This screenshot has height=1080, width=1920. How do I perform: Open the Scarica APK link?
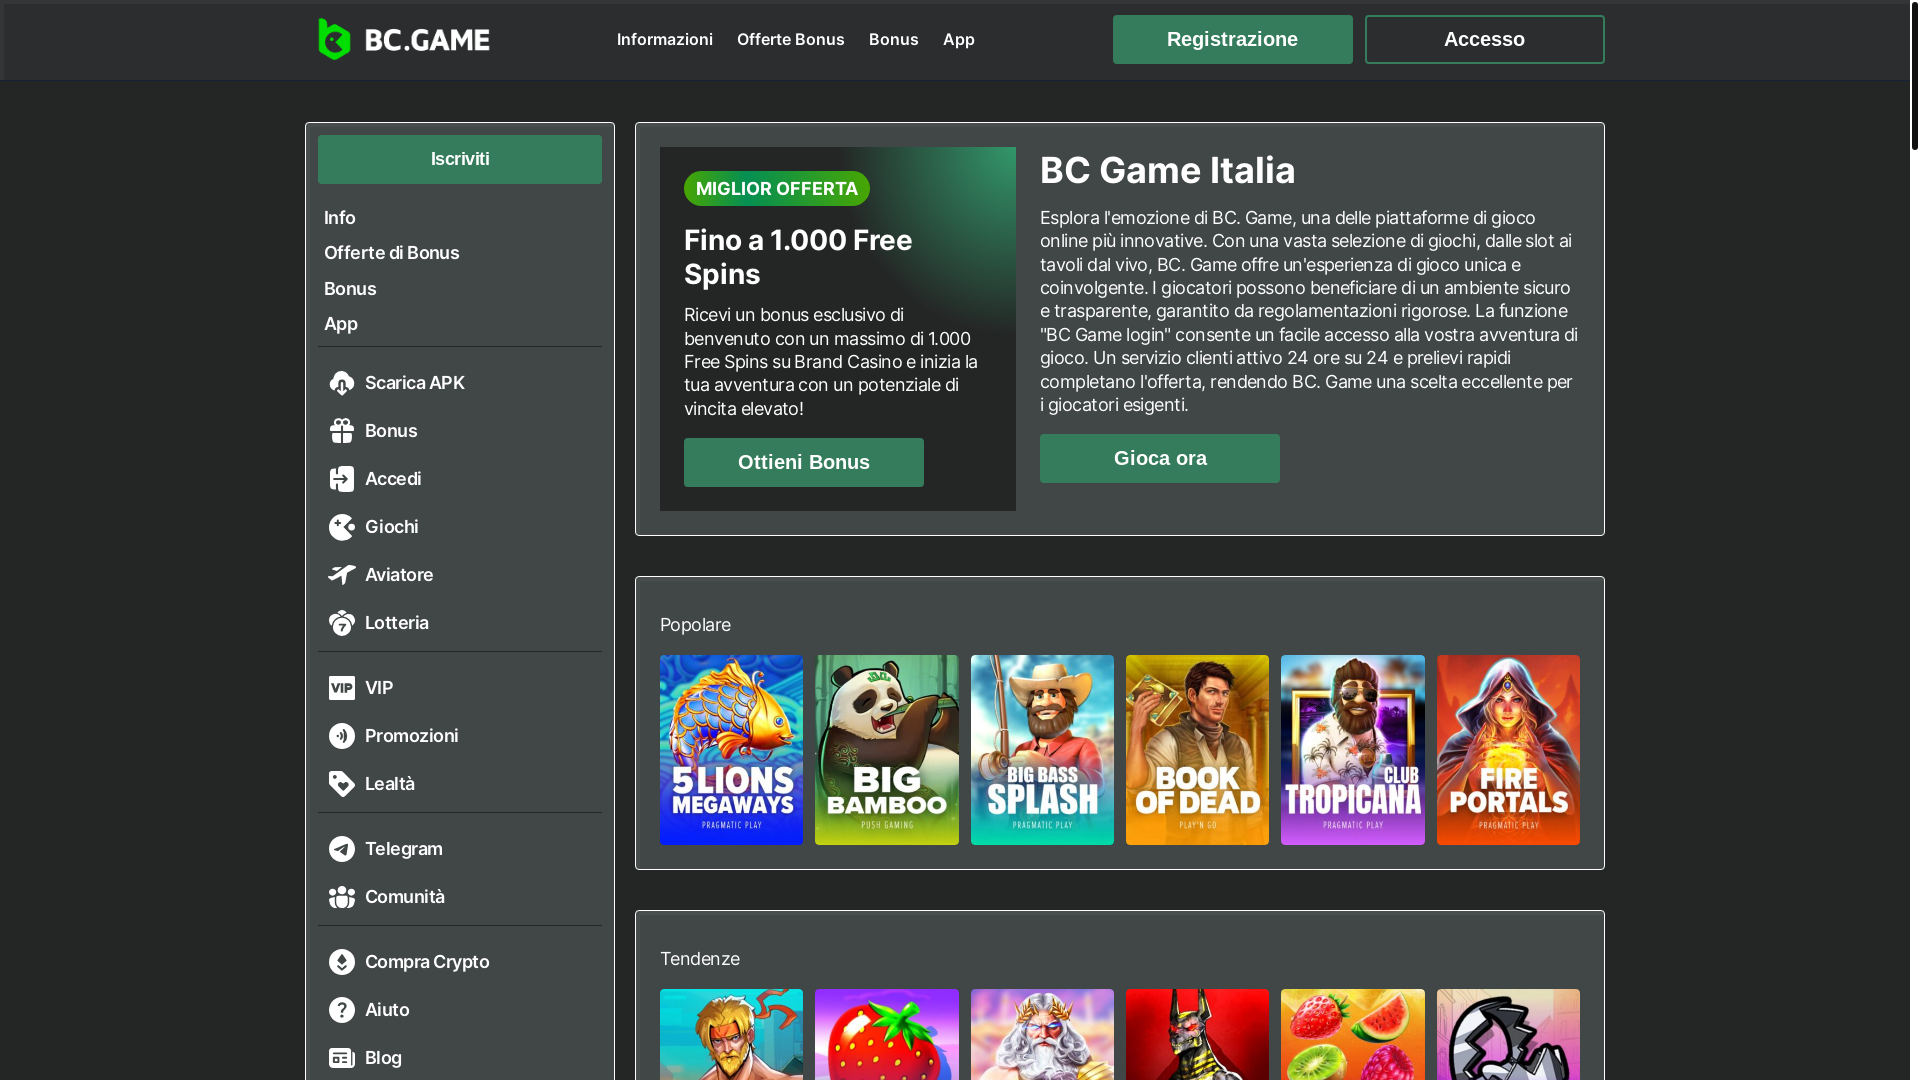click(415, 383)
